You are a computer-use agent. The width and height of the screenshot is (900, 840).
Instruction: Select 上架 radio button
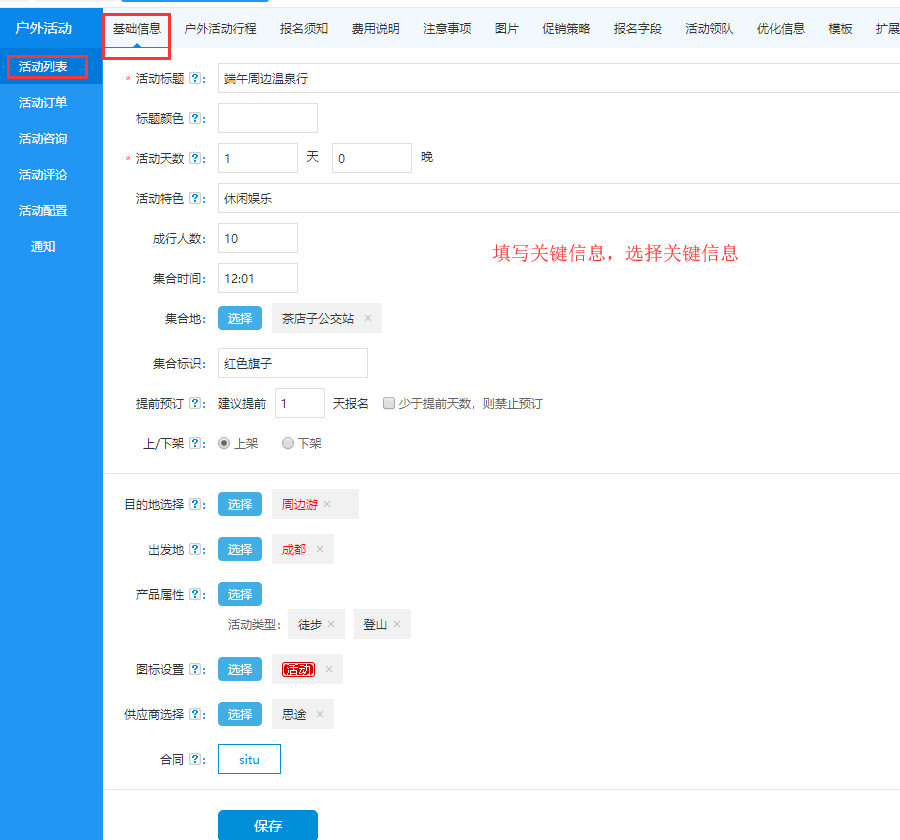point(224,443)
